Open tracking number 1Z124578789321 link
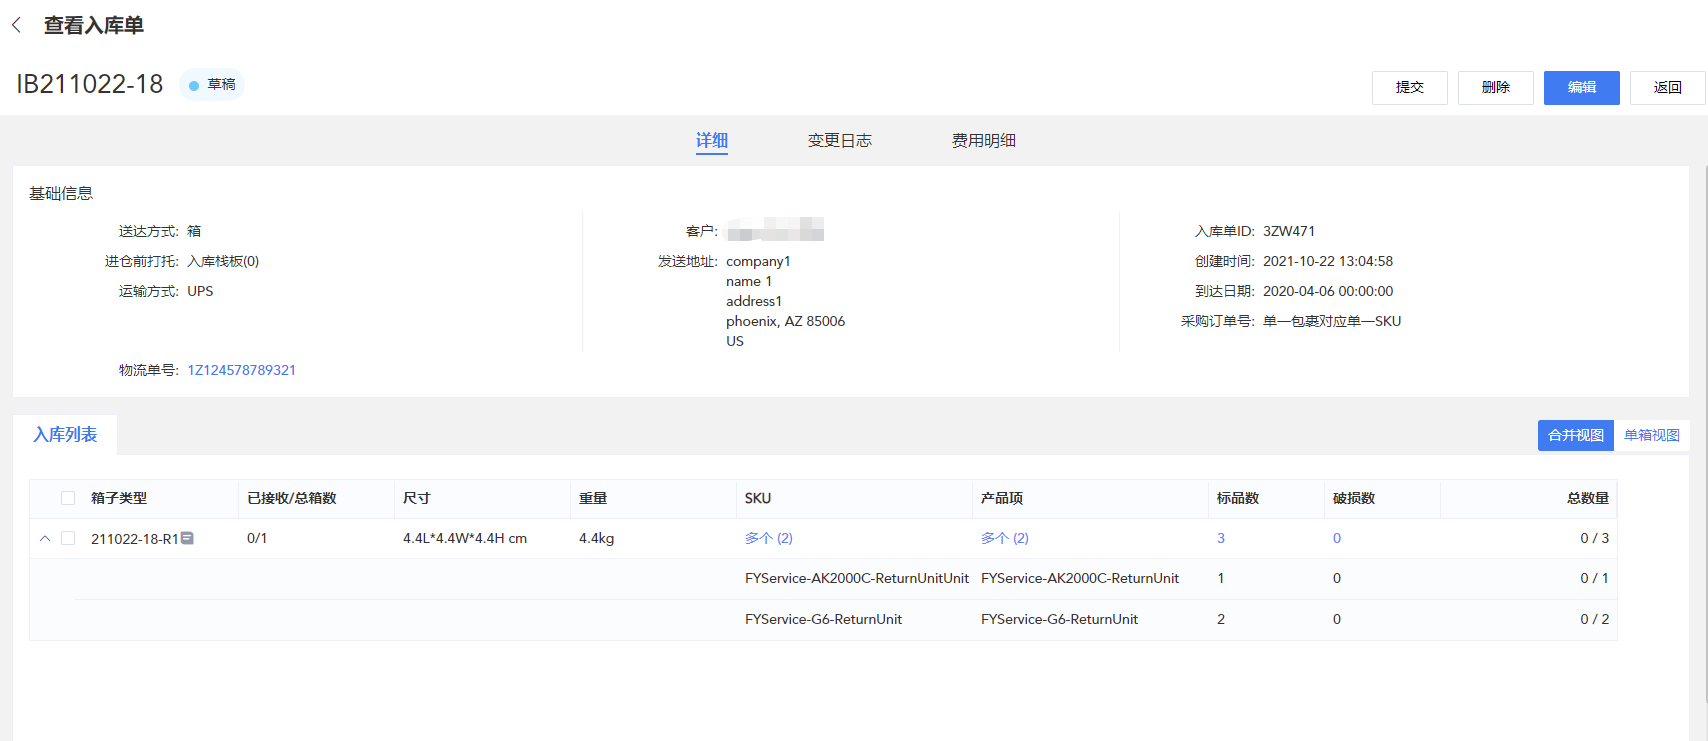Viewport: 1708px width, 741px height. click(x=242, y=370)
